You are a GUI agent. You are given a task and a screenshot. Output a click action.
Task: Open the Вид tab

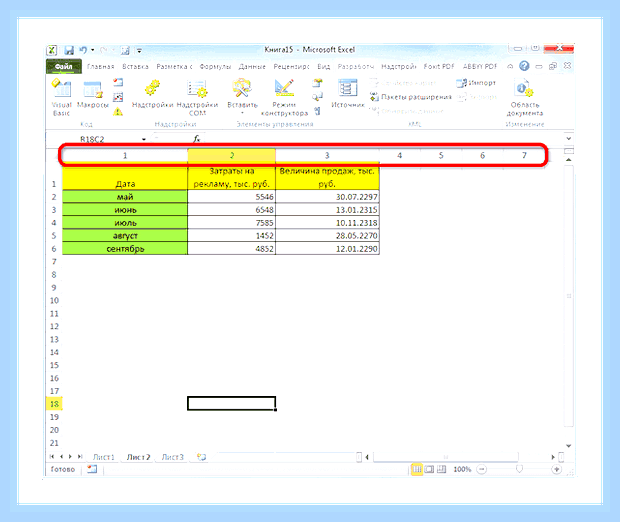click(323, 66)
